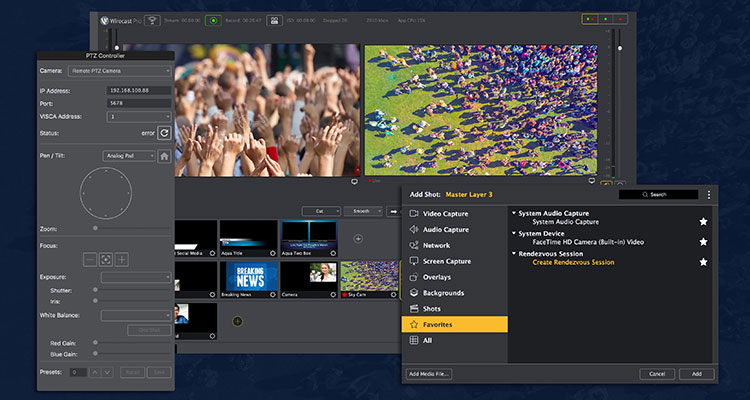Click Cancel in Add Shot dialog
This screenshot has width=750, height=400.
[x=656, y=373]
